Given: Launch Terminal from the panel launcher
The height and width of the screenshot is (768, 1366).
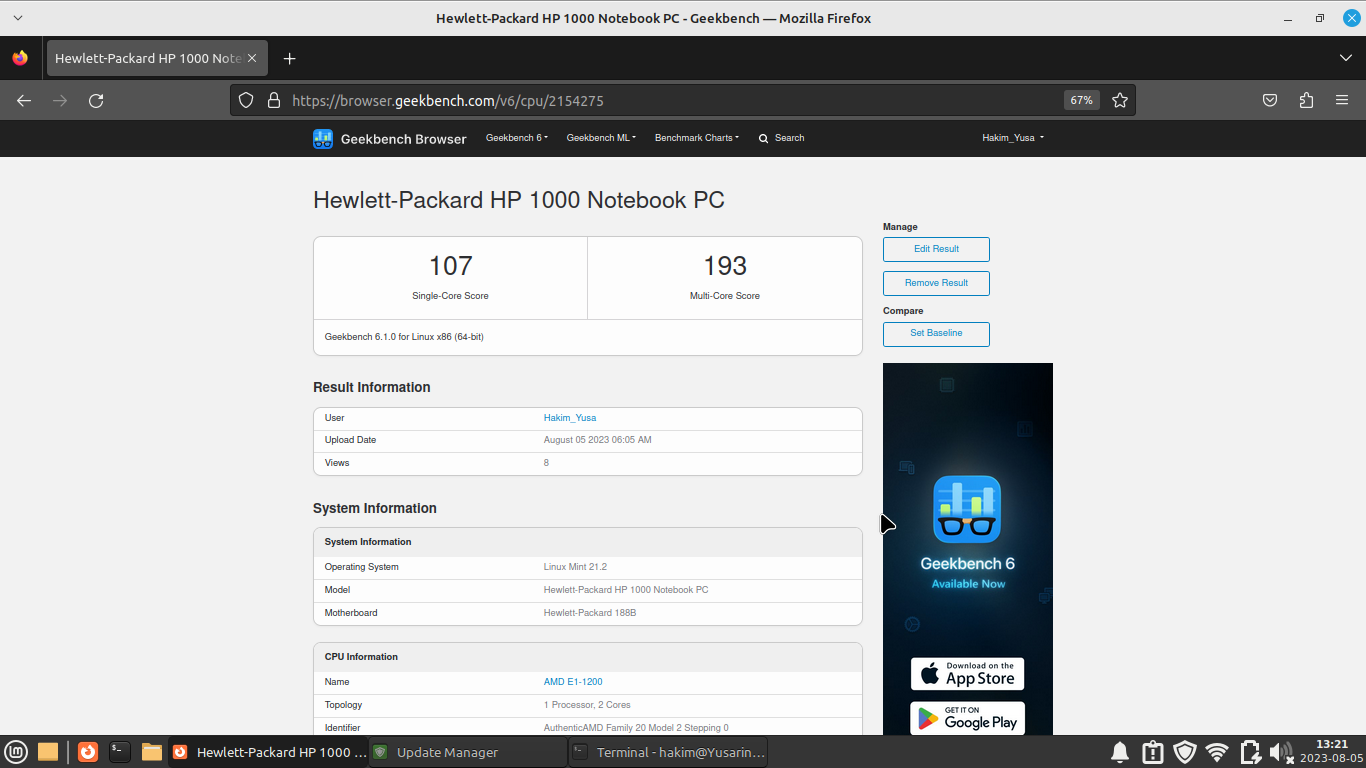Looking at the screenshot, I should point(120,752).
